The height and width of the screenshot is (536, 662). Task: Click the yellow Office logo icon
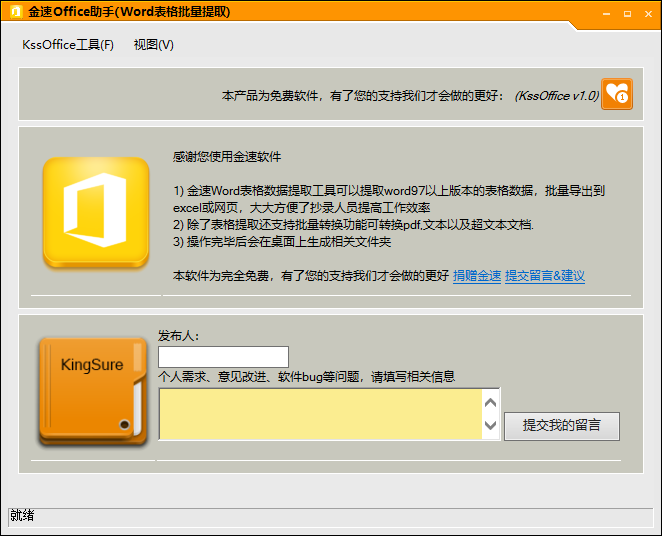click(x=96, y=212)
